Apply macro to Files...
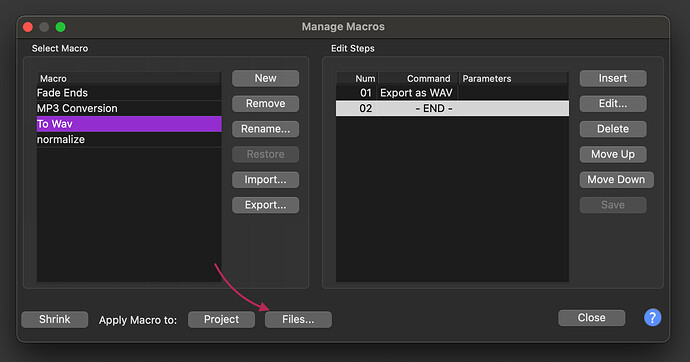 [x=298, y=319]
